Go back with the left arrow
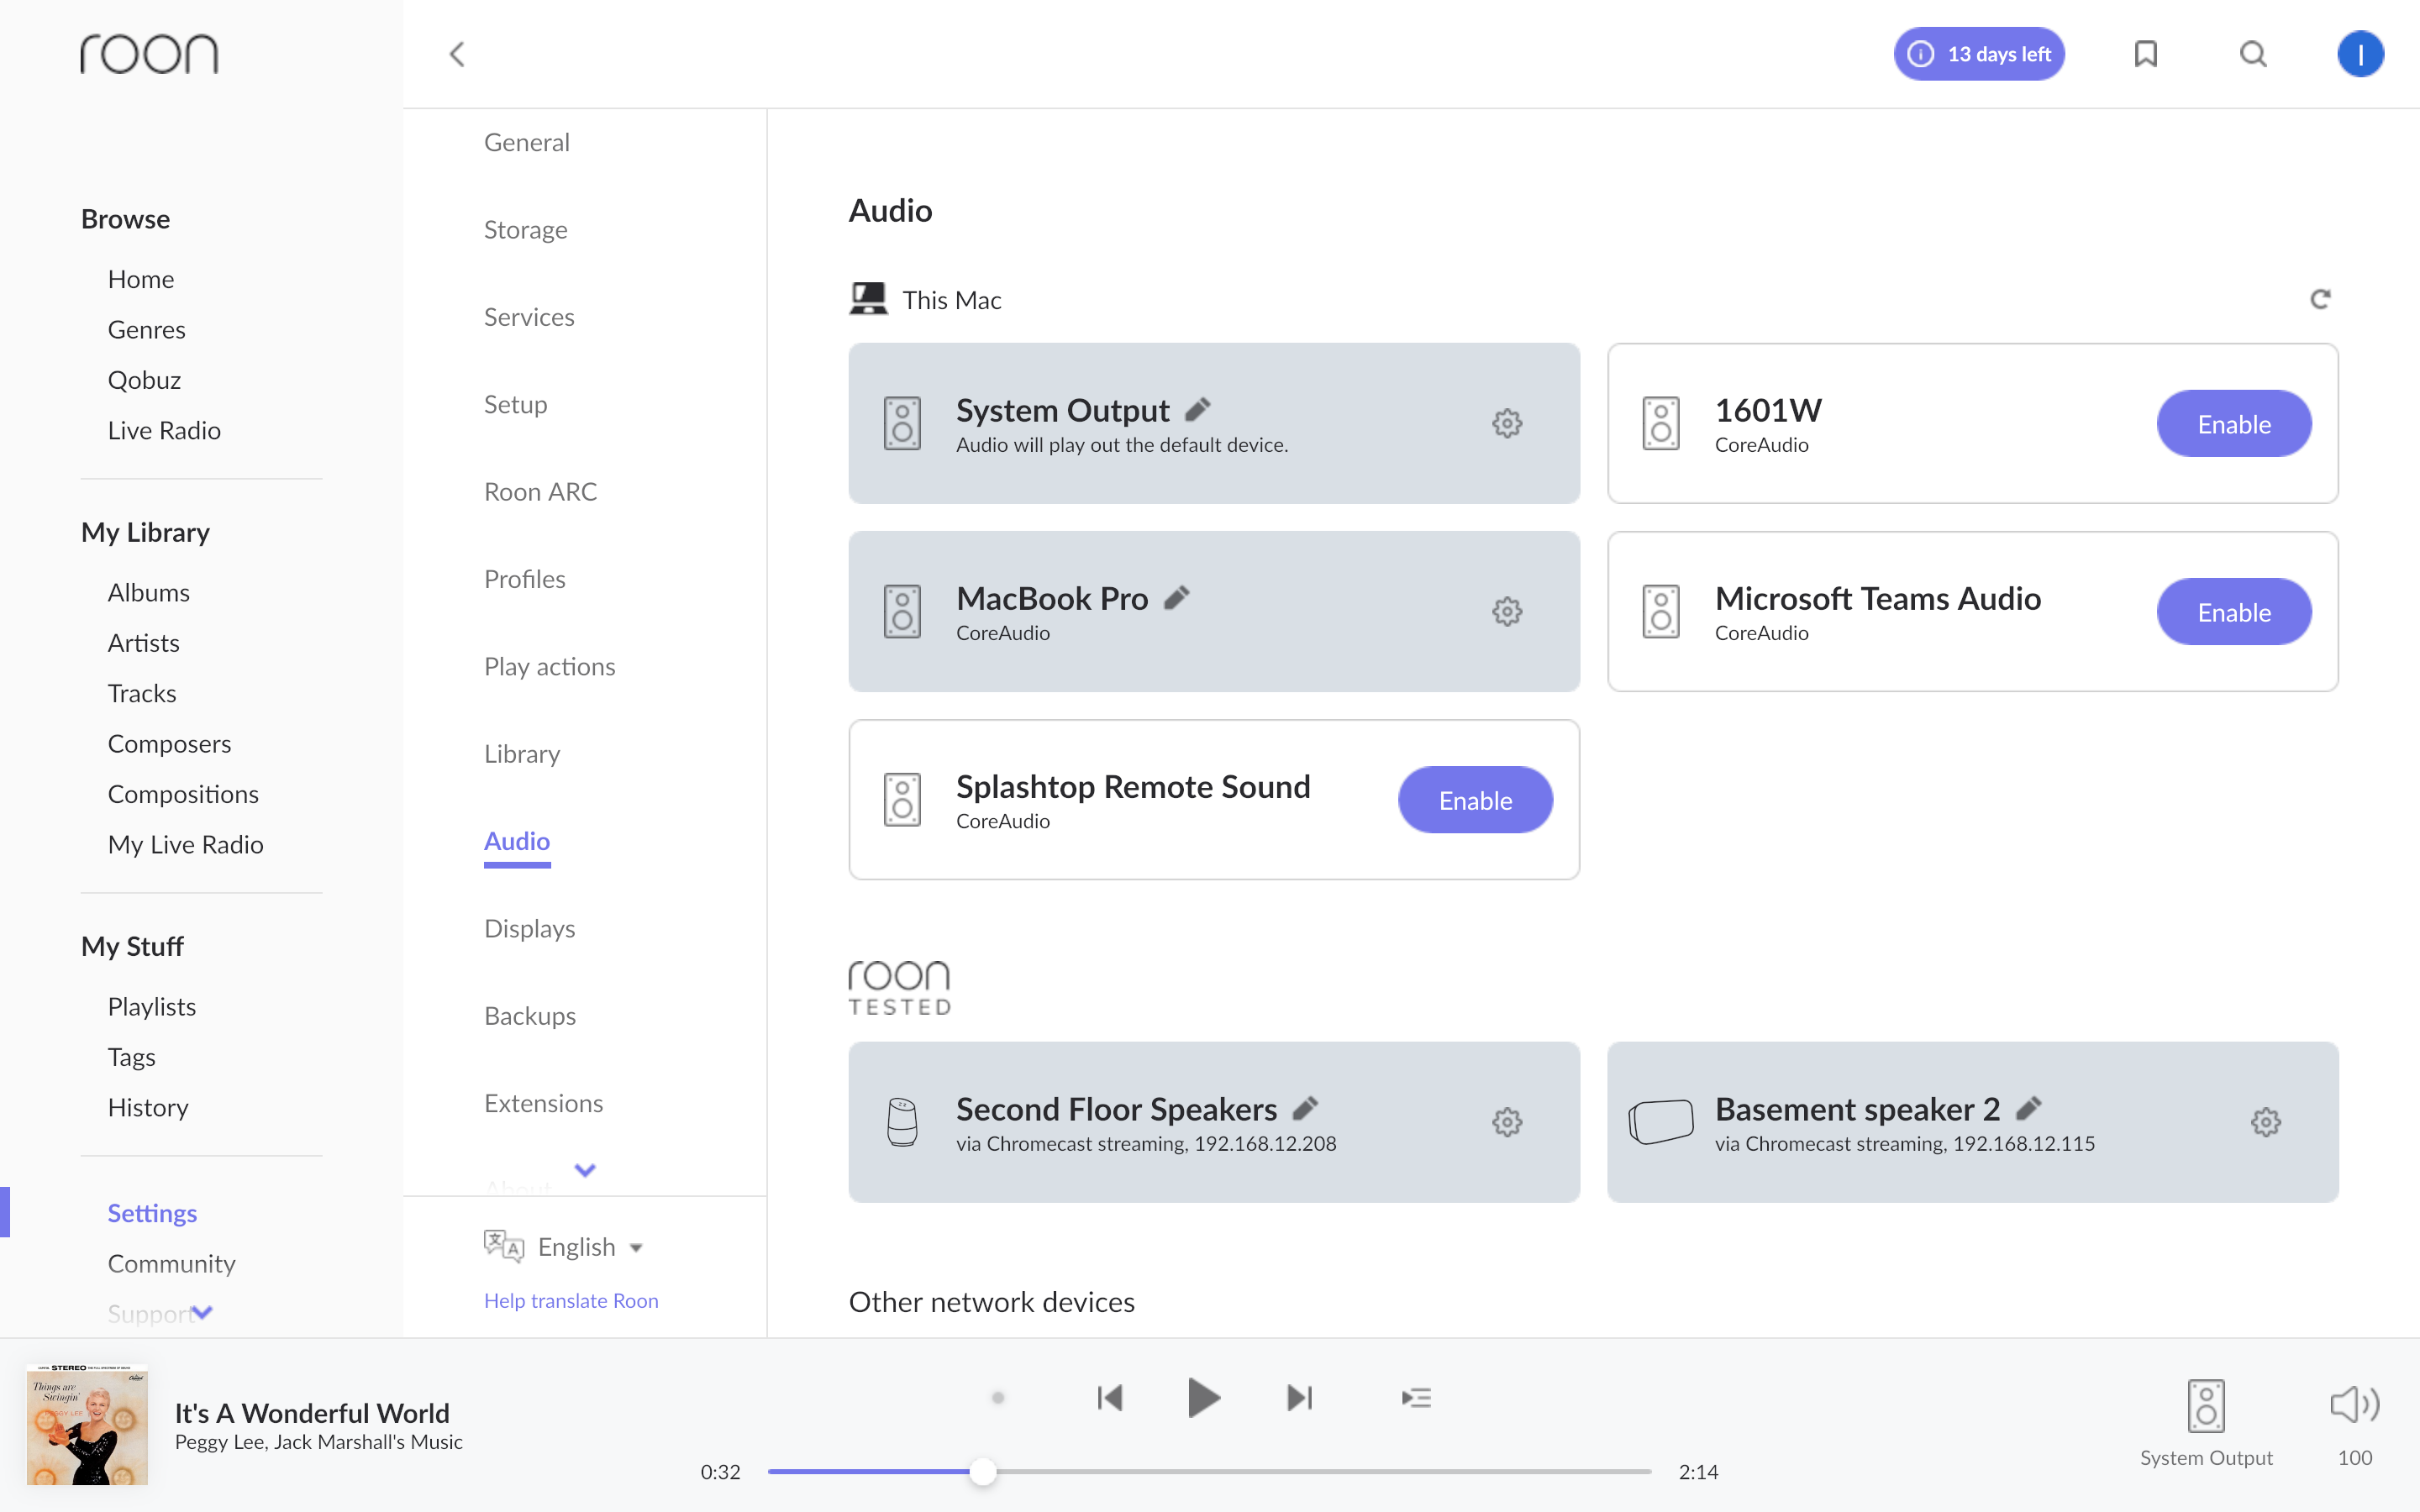2420x1512 pixels. [x=457, y=54]
